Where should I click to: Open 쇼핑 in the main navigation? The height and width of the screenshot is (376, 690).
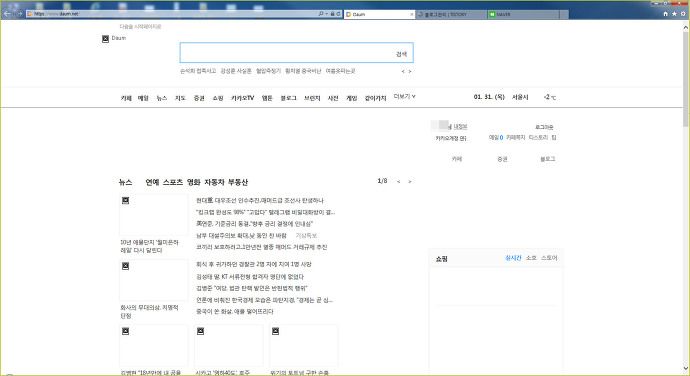(x=218, y=98)
